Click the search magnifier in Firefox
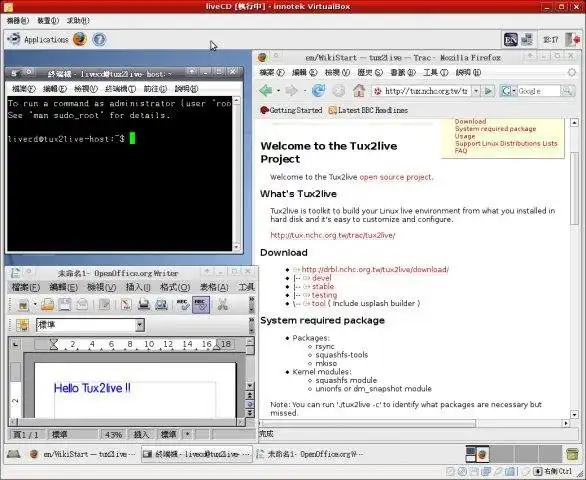Screen dimensions: 586x480 pyautogui.click(x=567, y=91)
